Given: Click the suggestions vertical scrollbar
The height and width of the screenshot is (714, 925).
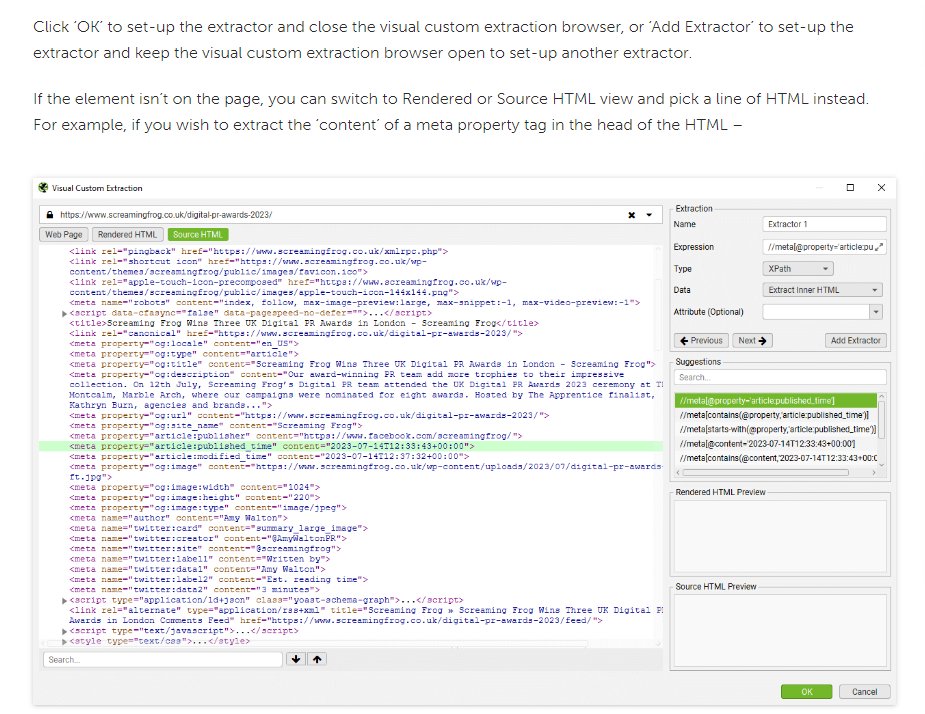Looking at the screenshot, I should [x=882, y=419].
